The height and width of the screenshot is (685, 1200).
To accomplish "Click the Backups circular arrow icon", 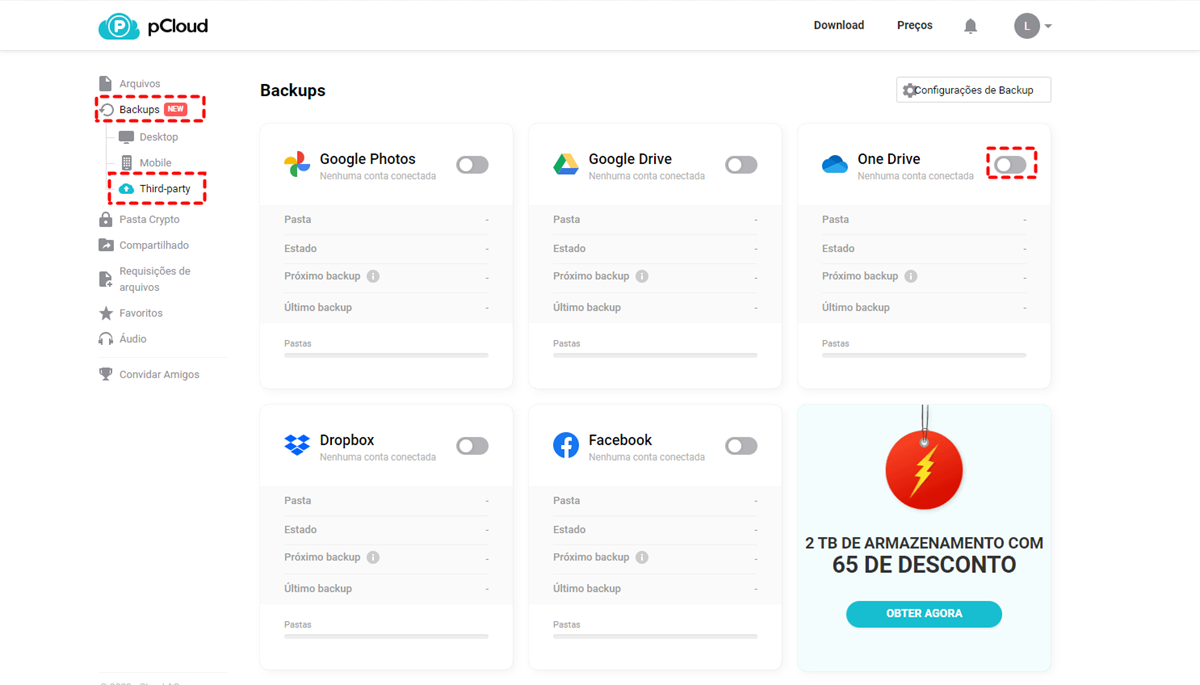I will click(x=107, y=110).
